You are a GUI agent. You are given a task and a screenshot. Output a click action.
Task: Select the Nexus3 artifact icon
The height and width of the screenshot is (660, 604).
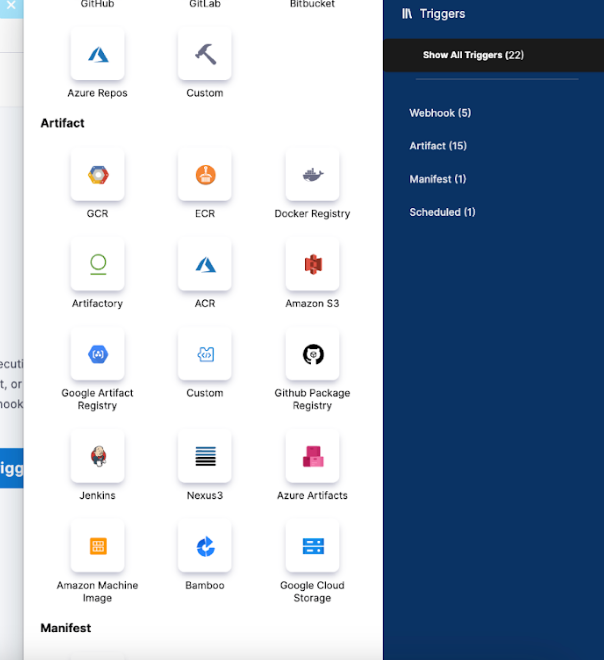[205, 457]
